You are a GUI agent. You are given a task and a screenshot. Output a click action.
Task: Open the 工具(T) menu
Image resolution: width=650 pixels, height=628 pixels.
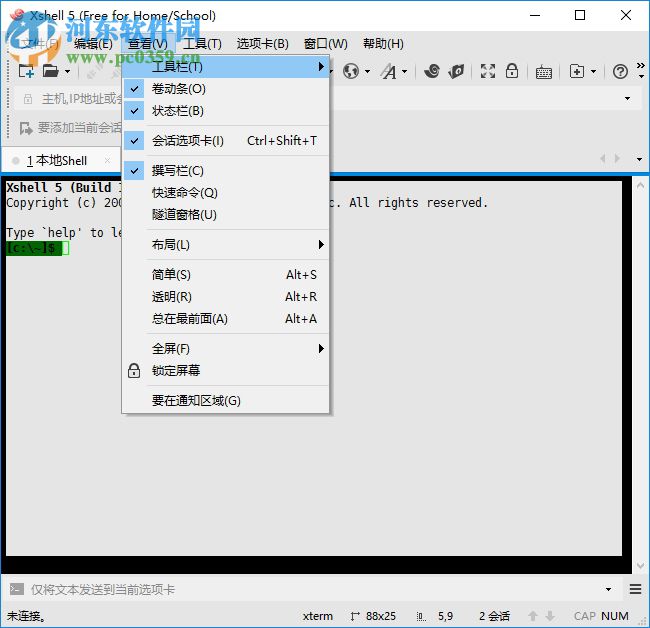202,44
